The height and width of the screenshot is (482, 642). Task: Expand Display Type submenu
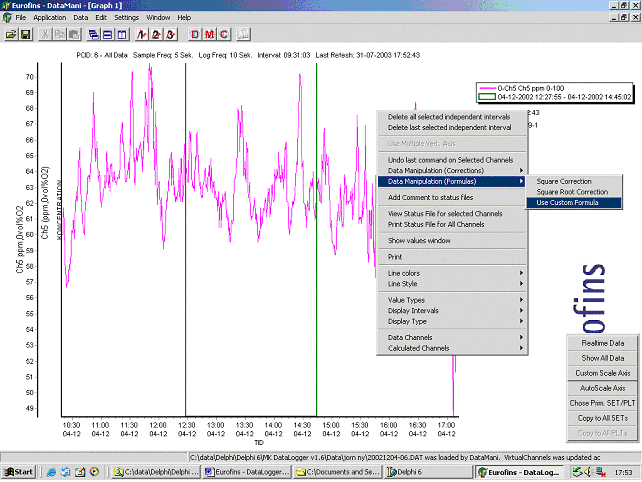pos(452,321)
